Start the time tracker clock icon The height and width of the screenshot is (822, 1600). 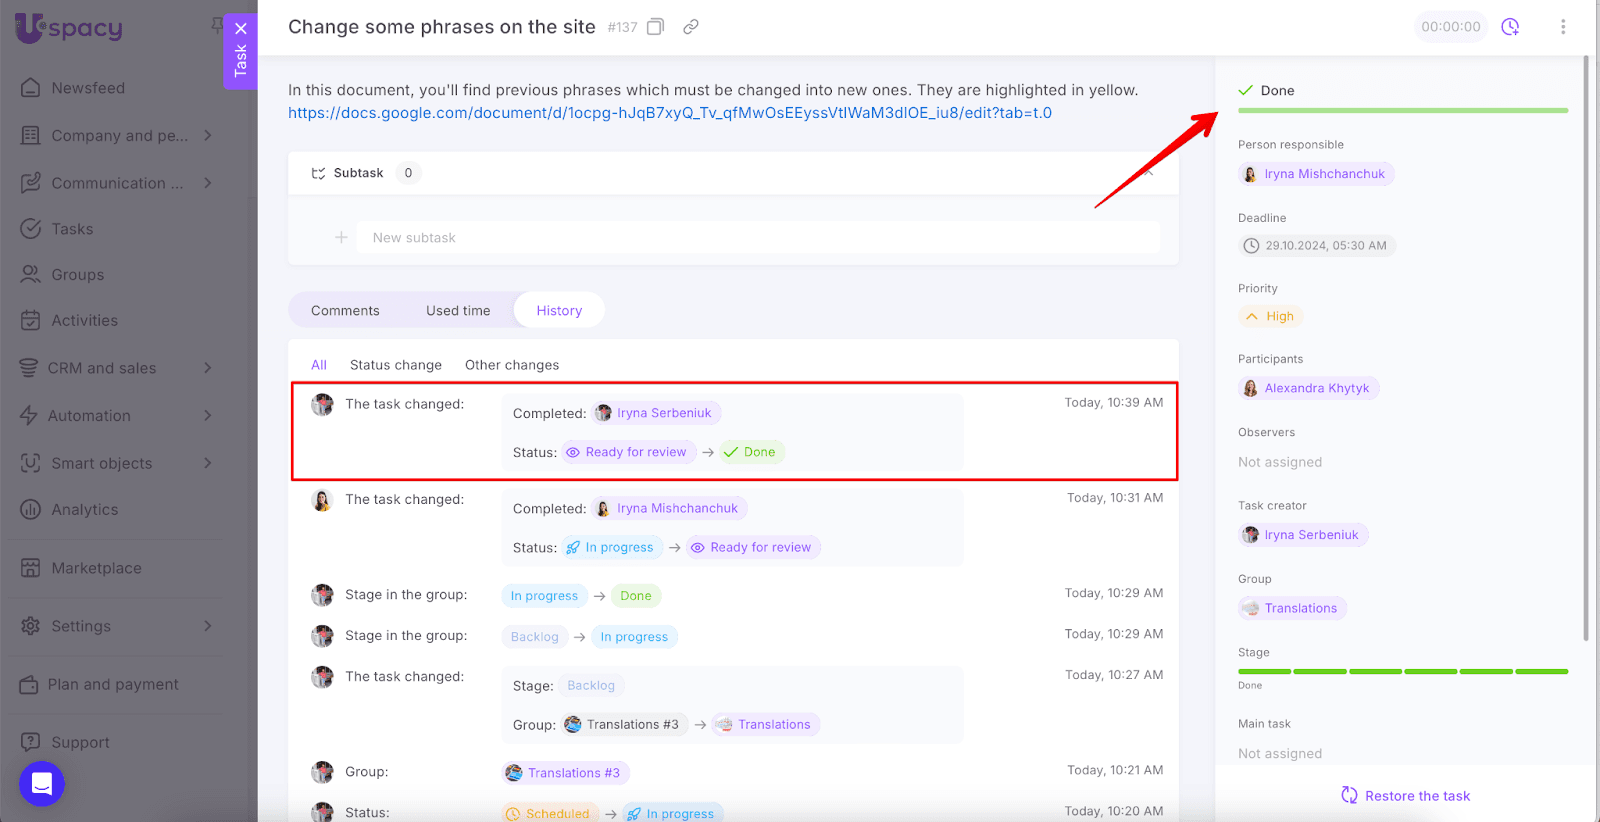click(1510, 27)
